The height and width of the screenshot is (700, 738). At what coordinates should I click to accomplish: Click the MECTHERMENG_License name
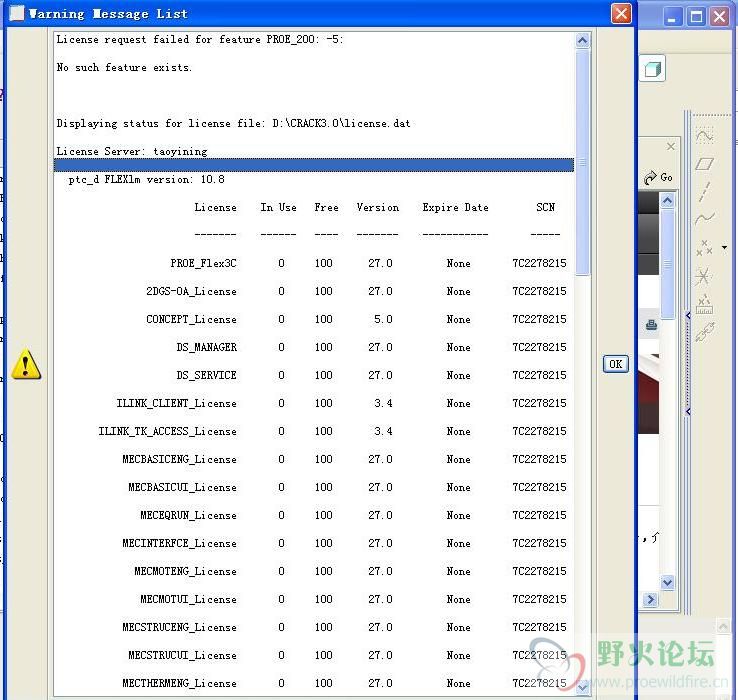(x=179, y=683)
